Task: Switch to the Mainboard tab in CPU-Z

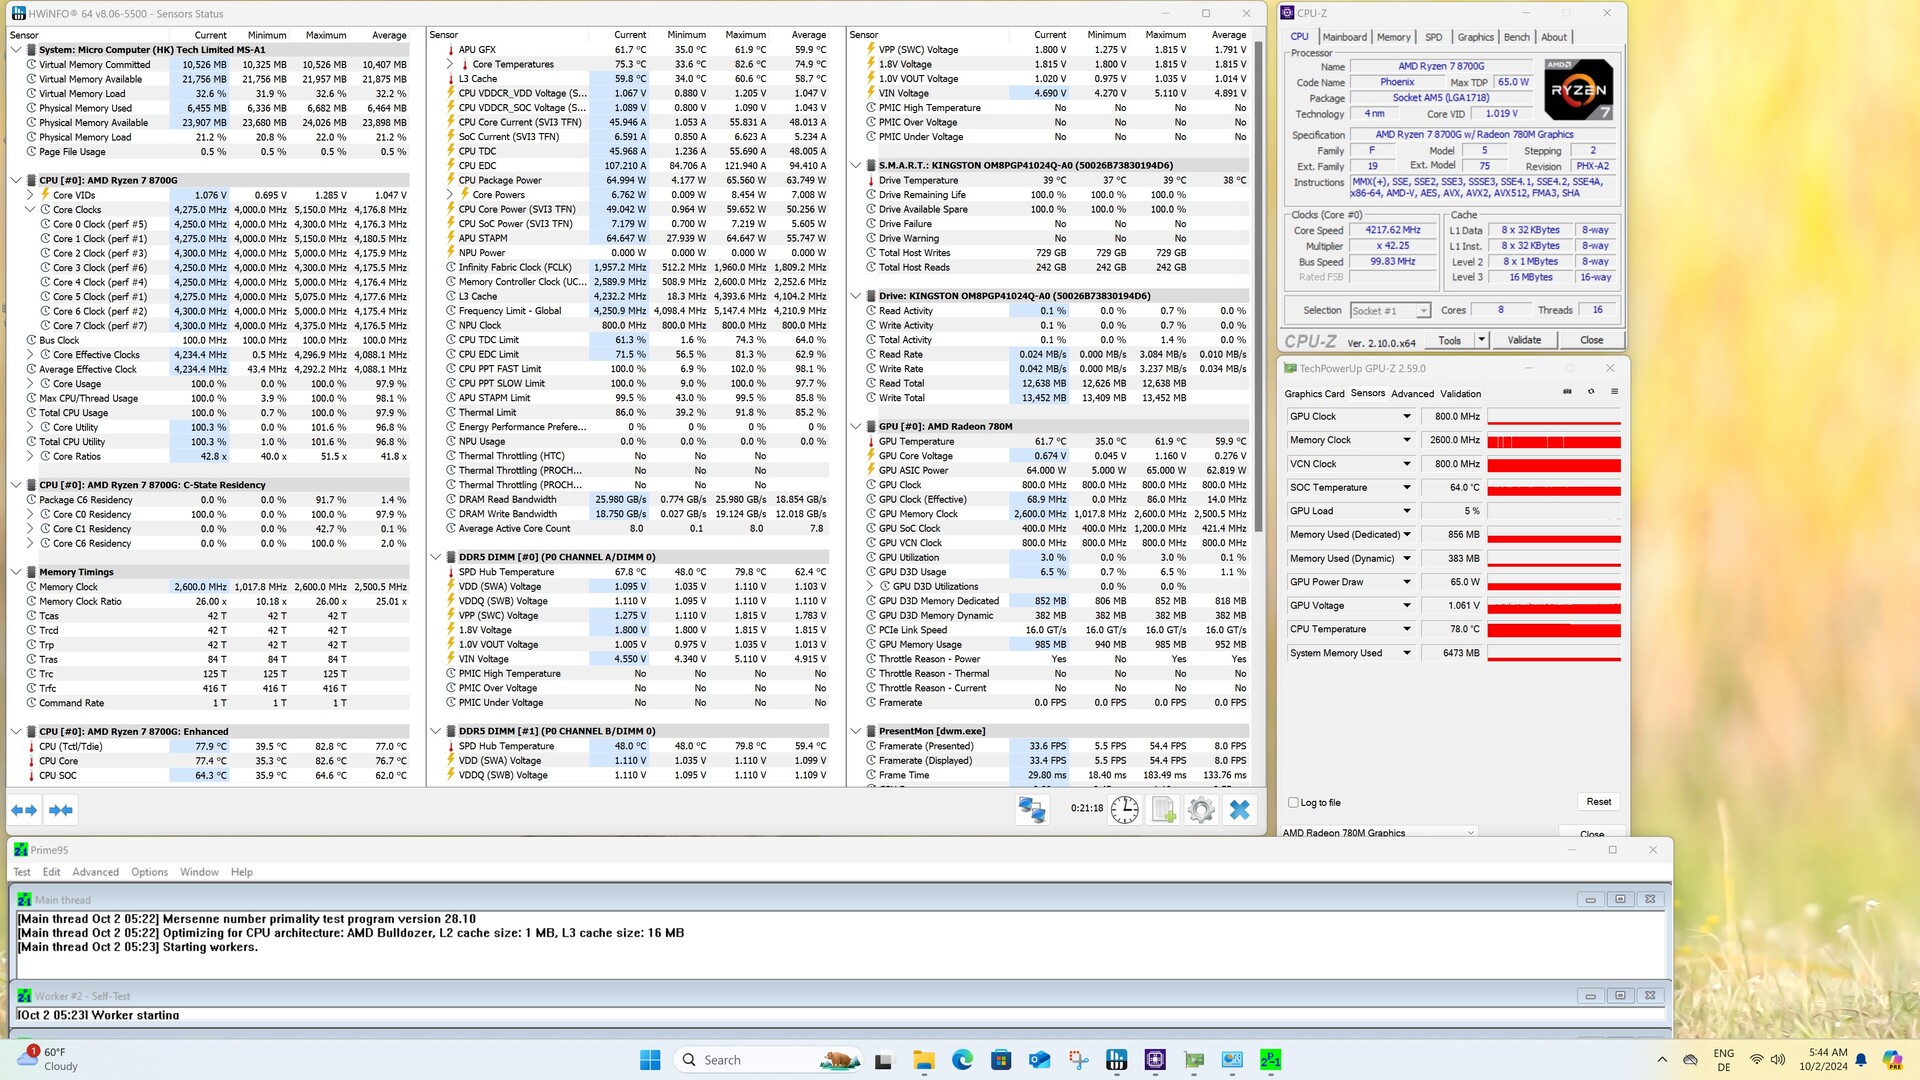Action: click(x=1344, y=37)
